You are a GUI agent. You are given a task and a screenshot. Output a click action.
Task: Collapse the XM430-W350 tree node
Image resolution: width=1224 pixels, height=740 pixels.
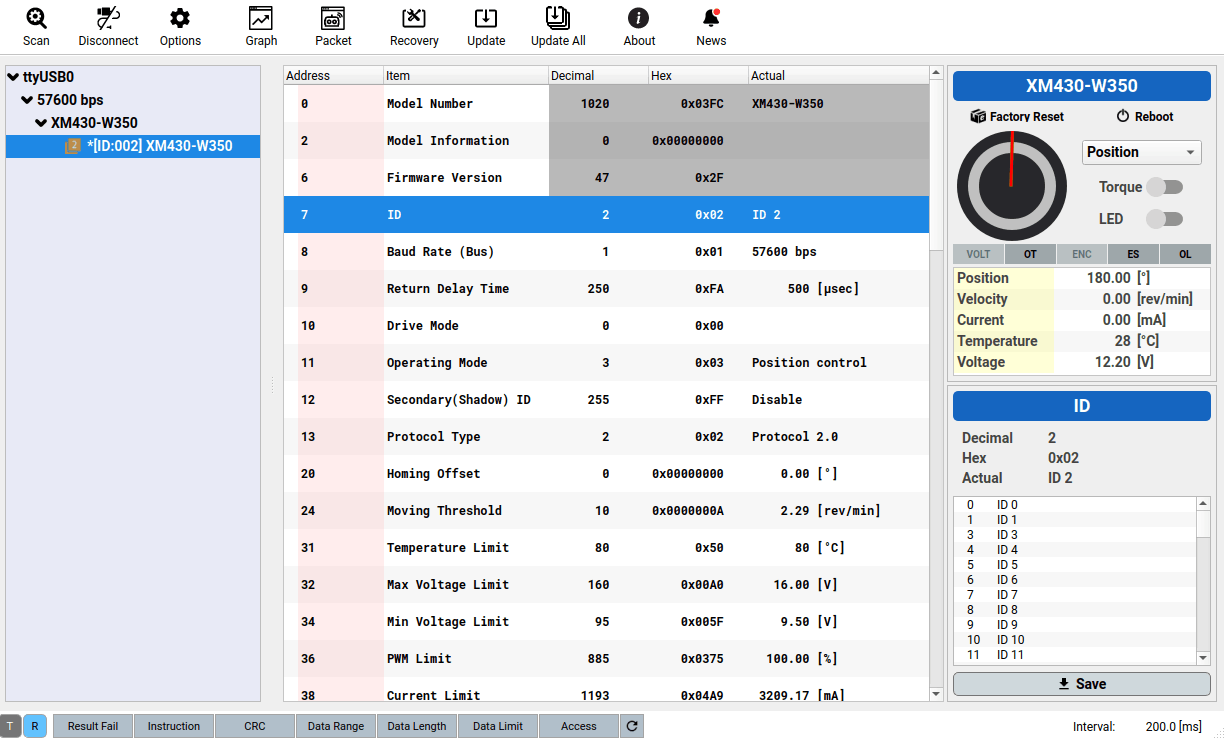[x=41, y=123]
